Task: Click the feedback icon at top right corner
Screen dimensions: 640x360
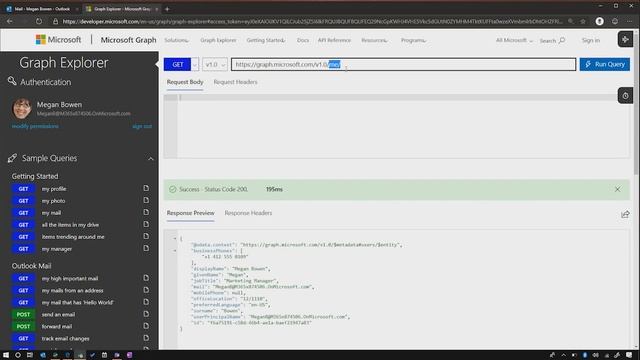Action: coord(625,39)
